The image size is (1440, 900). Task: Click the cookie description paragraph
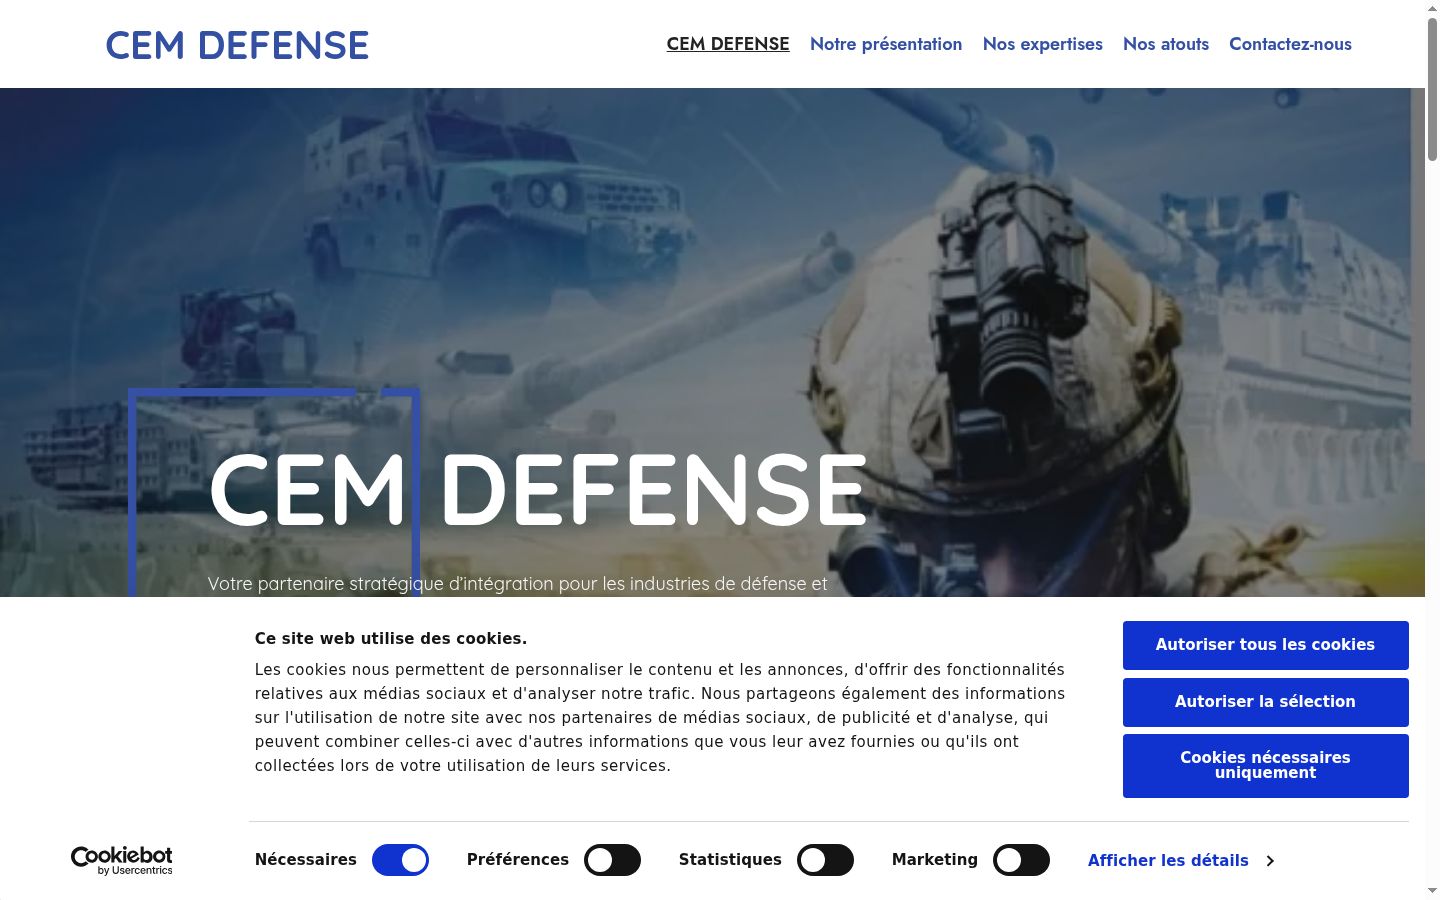pyautogui.click(x=660, y=717)
